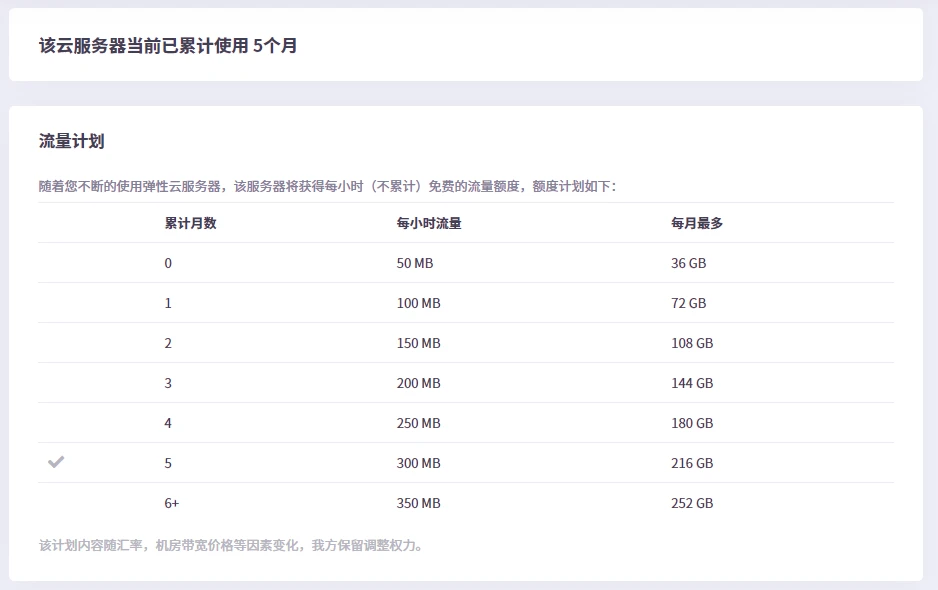Click the 216 GB monthly cell

point(692,463)
